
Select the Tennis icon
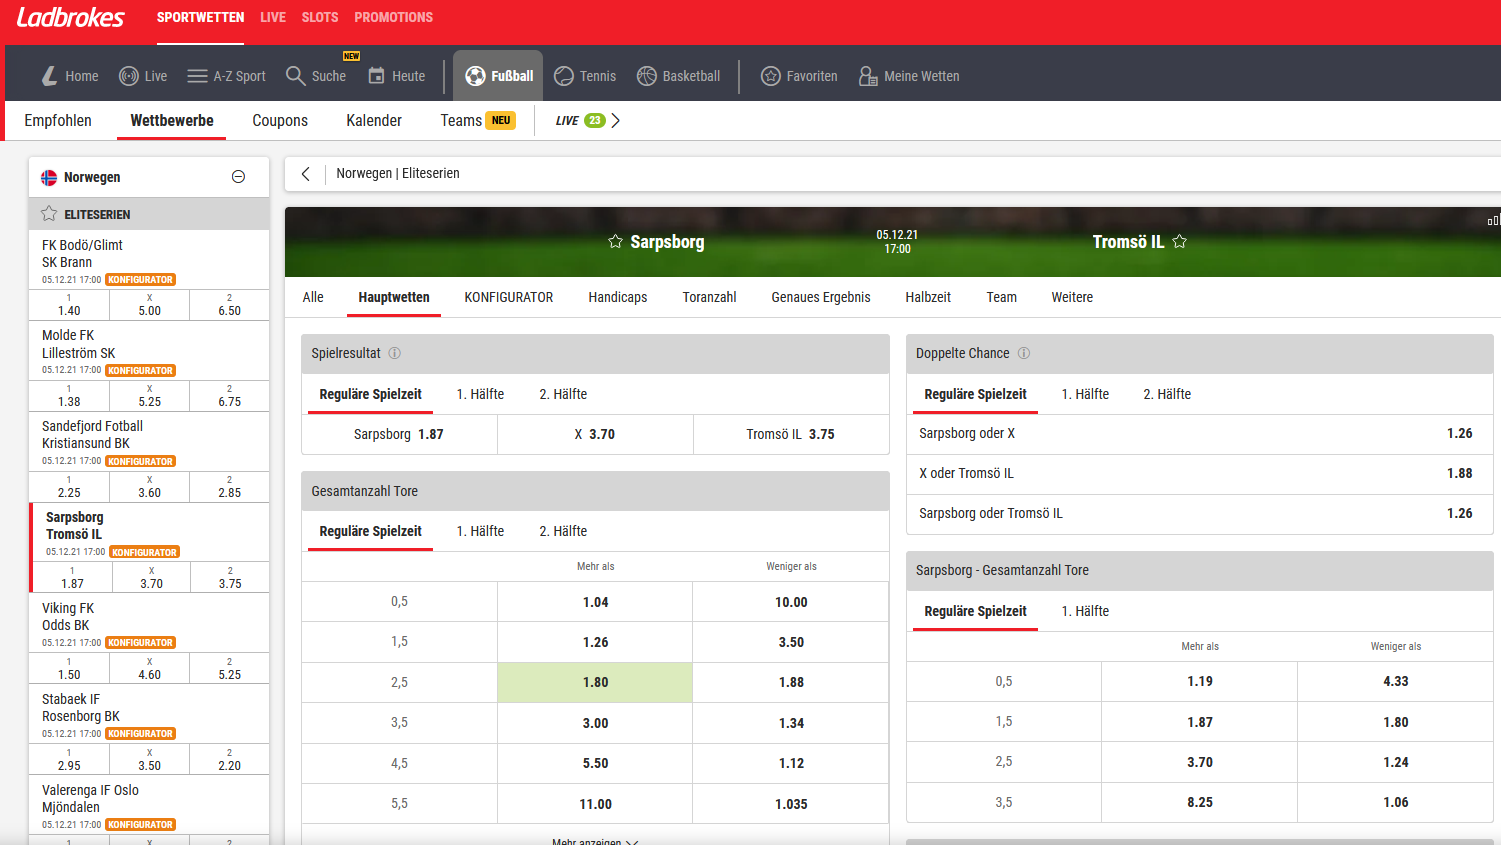pos(564,76)
